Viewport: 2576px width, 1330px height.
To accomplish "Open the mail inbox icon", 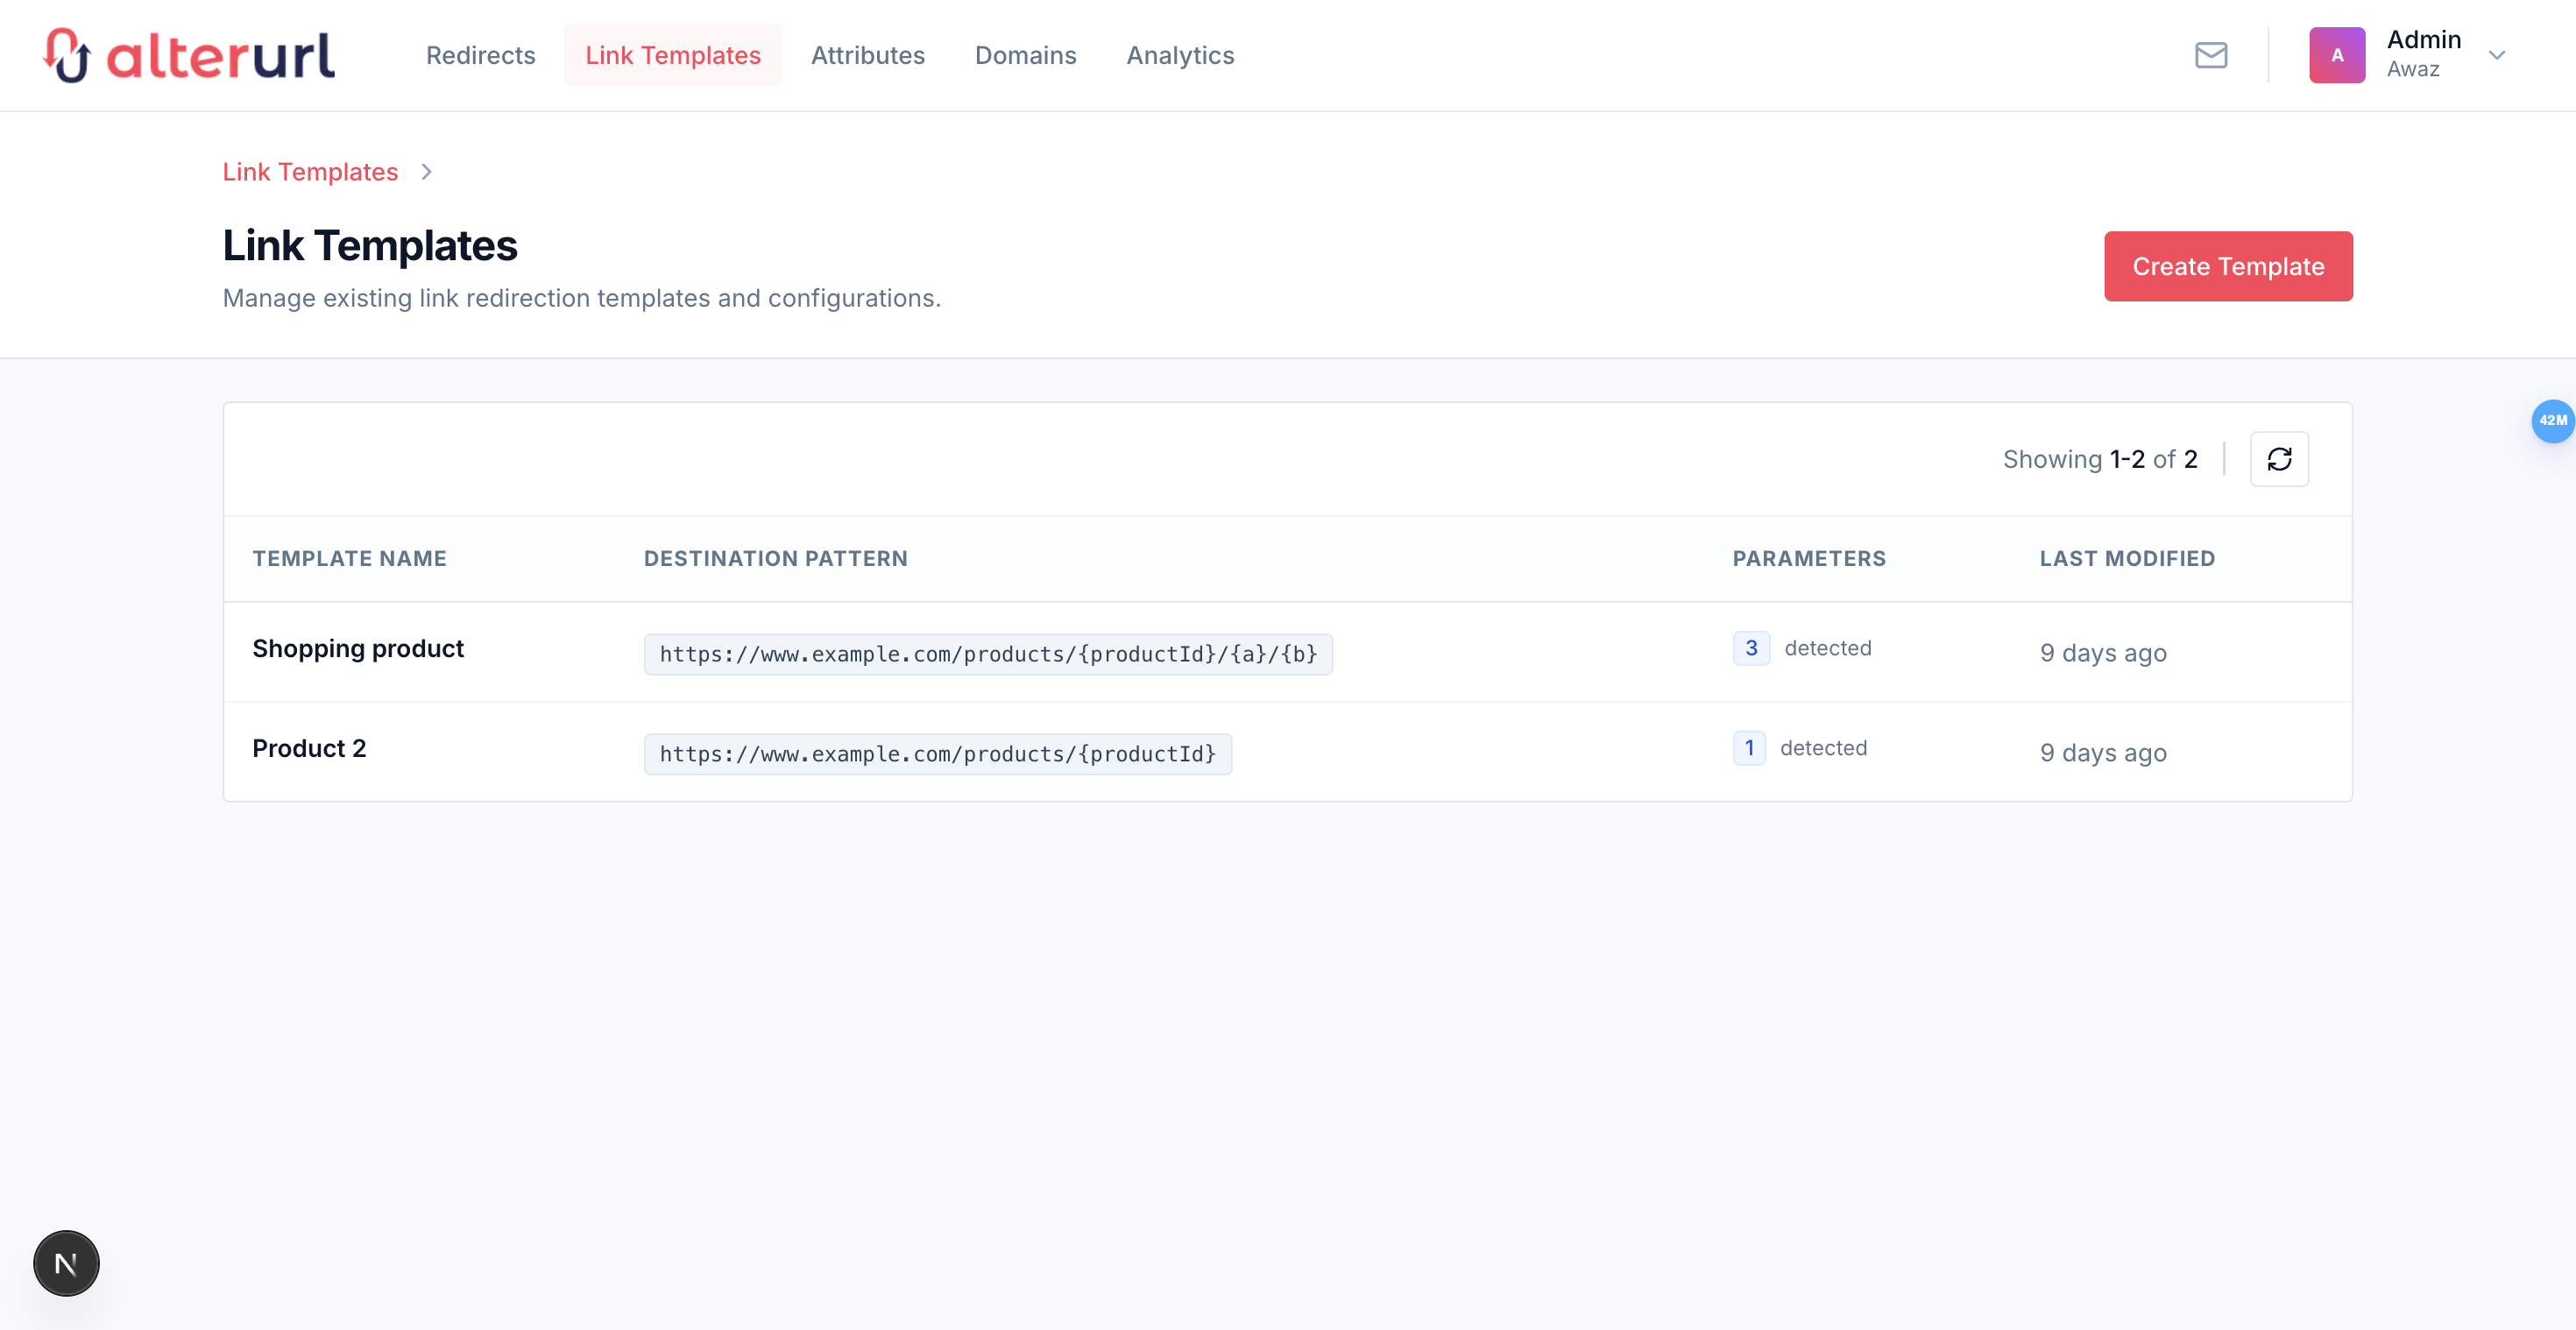I will point(2210,55).
